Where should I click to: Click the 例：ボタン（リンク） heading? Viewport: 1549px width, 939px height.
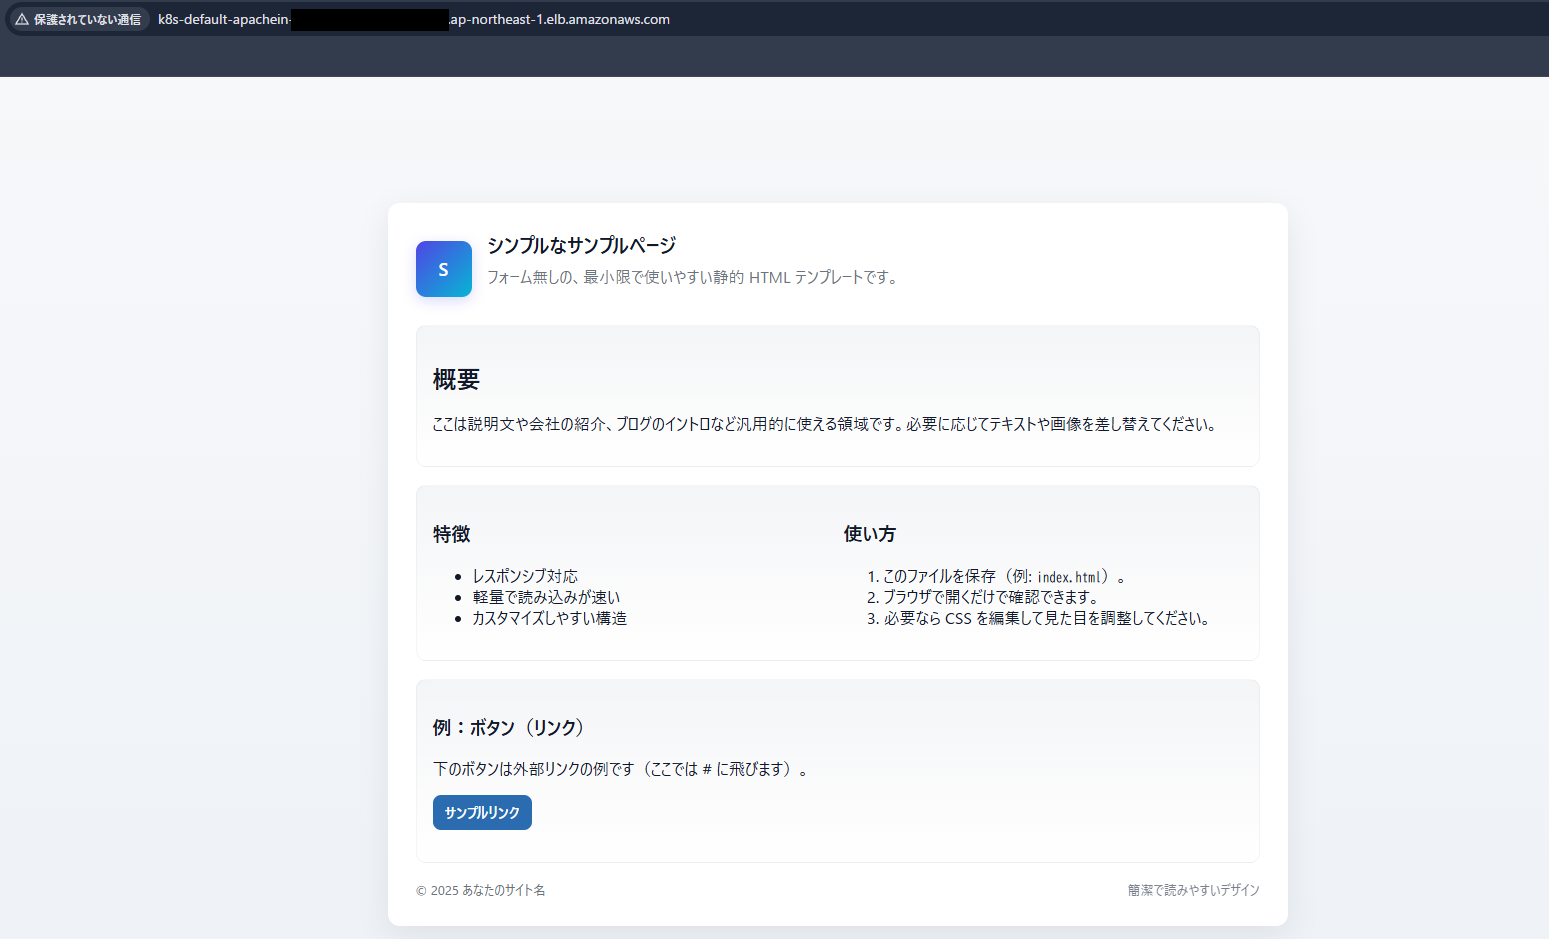click(x=508, y=728)
